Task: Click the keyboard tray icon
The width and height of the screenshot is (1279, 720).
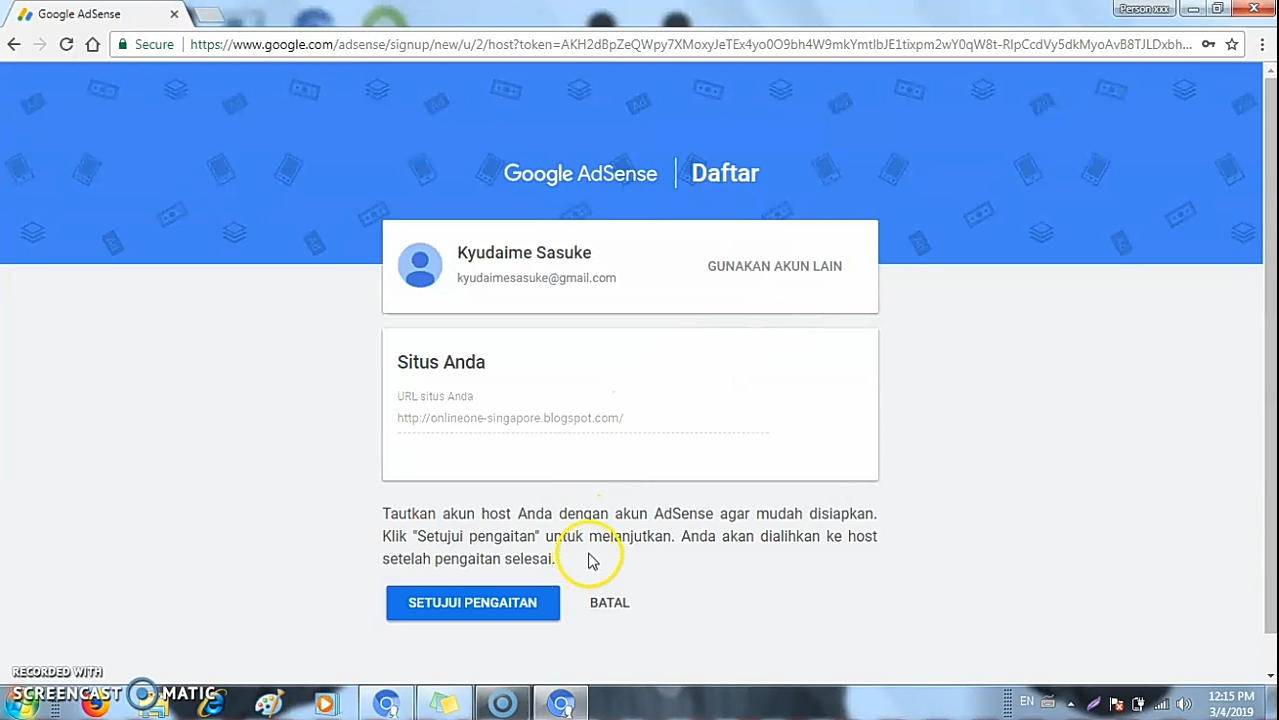Action: tap(1048, 704)
